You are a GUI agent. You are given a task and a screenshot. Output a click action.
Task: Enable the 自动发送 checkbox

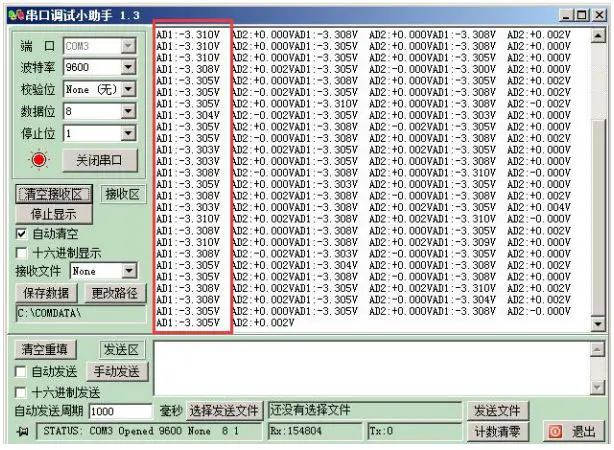coord(20,371)
